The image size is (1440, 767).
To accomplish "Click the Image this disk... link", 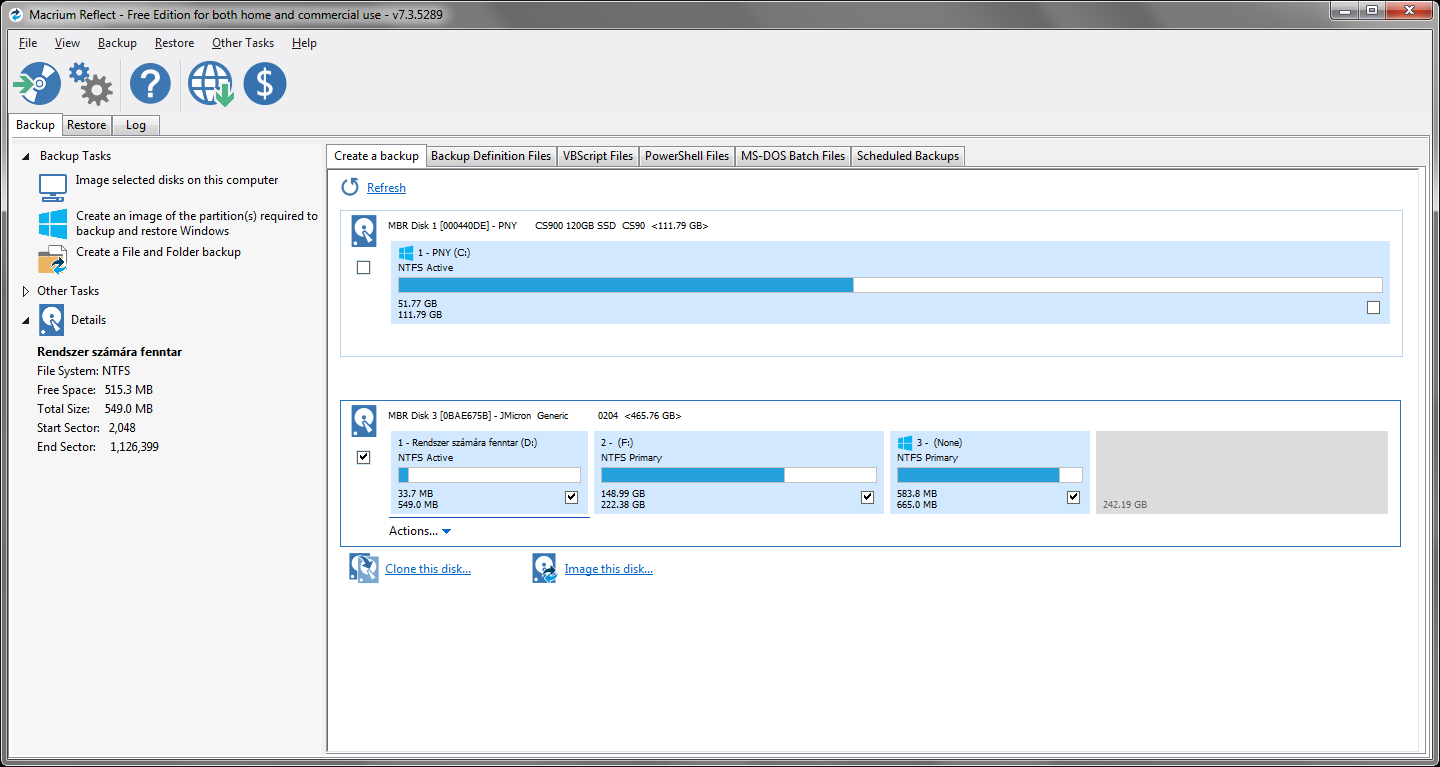I will [609, 569].
